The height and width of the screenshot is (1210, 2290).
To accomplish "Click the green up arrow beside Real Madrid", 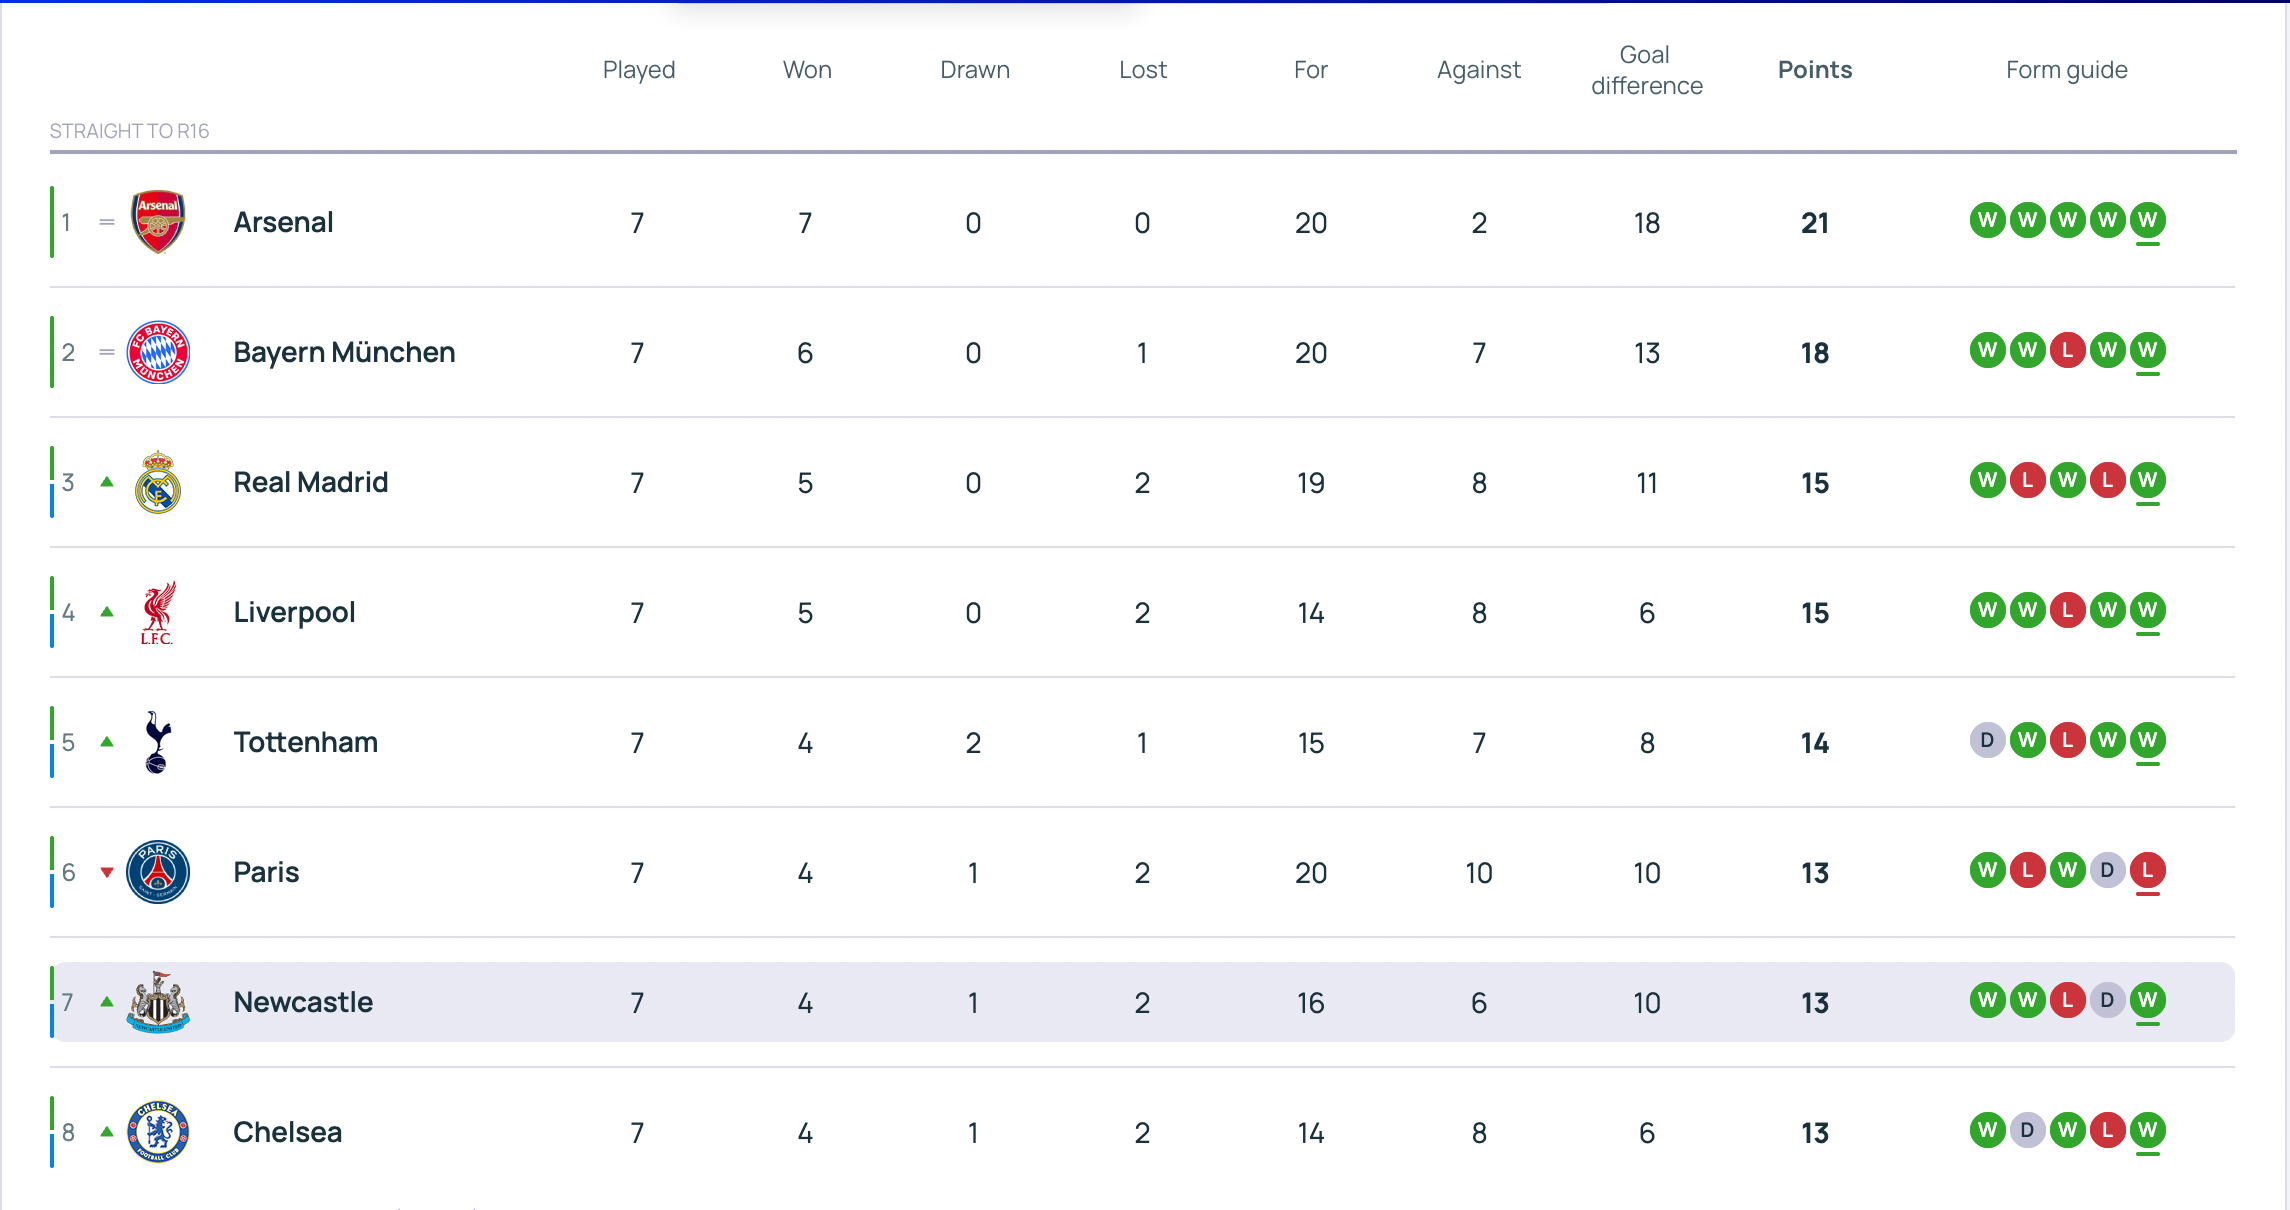I will coord(108,481).
